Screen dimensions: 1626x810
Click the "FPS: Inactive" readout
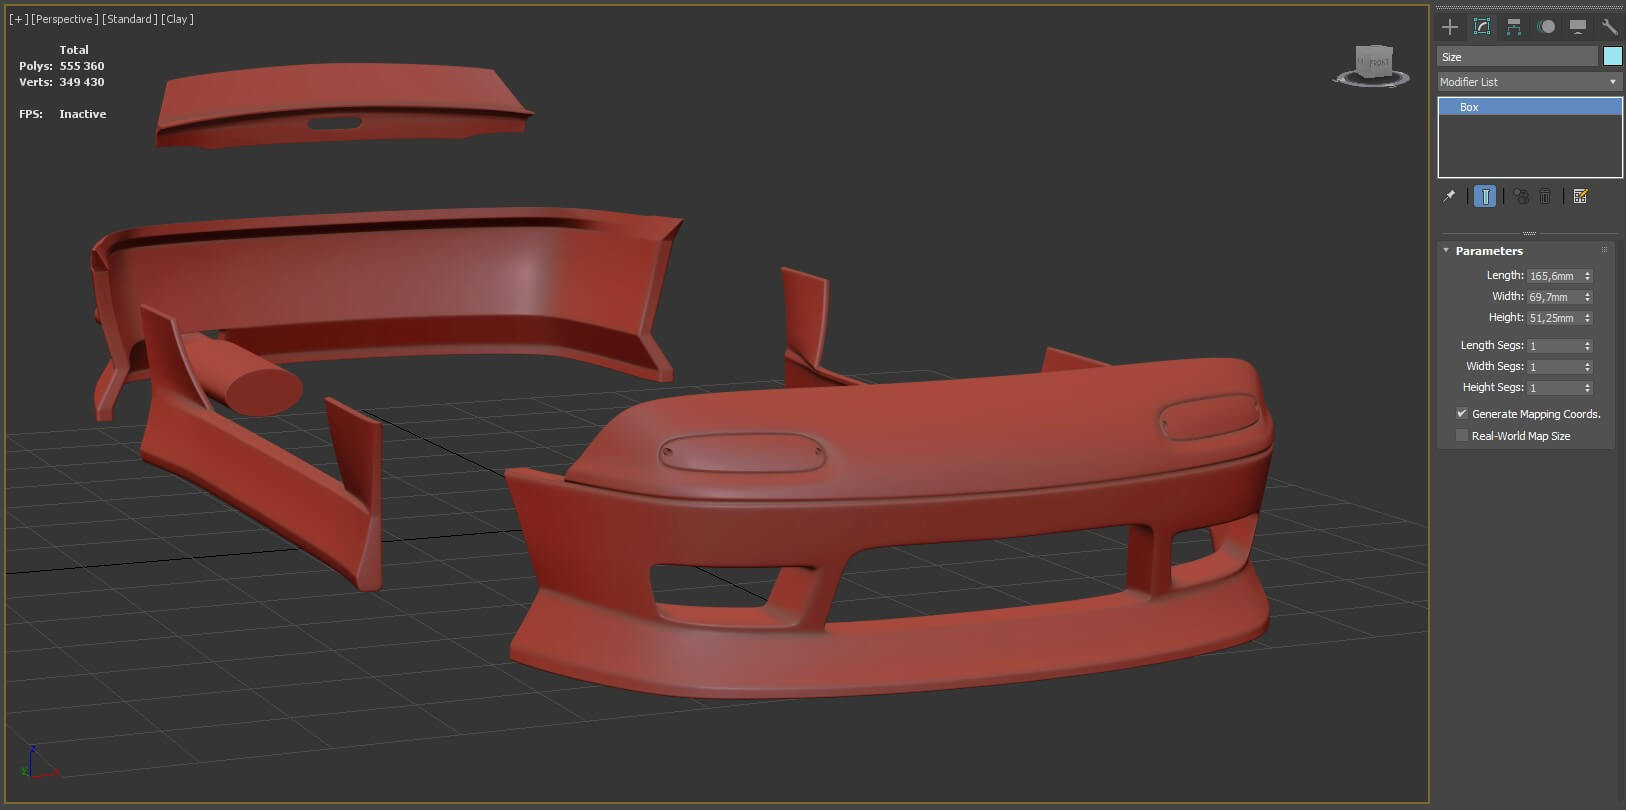[63, 114]
